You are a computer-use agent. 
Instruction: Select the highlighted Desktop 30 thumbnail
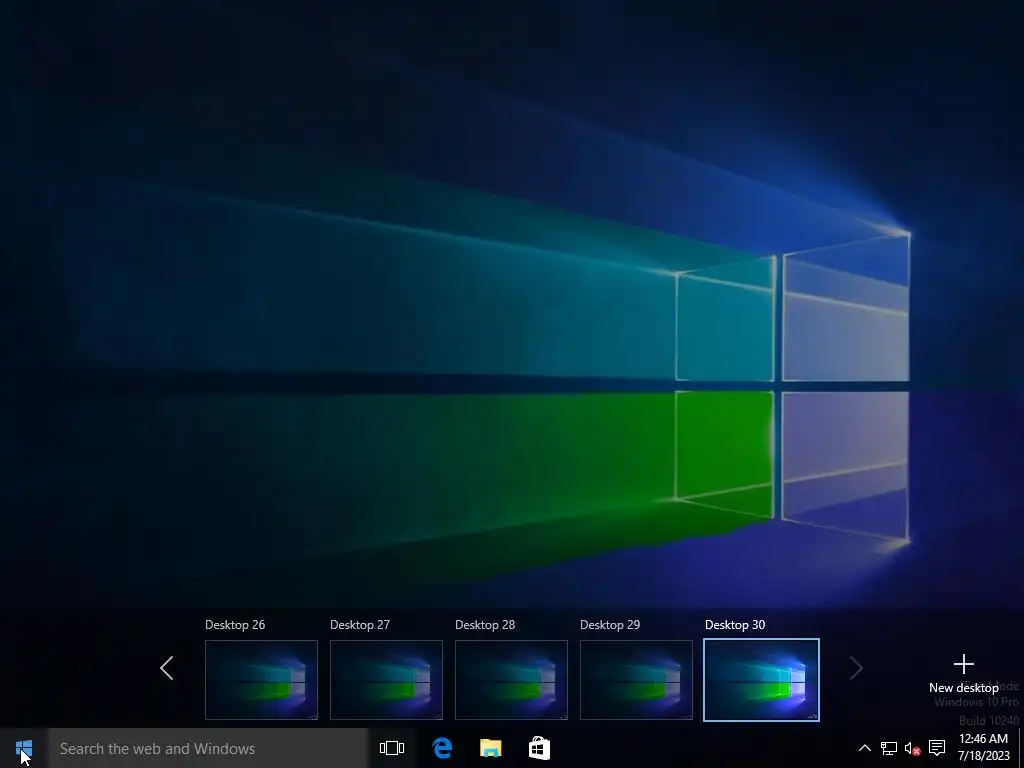coord(761,680)
